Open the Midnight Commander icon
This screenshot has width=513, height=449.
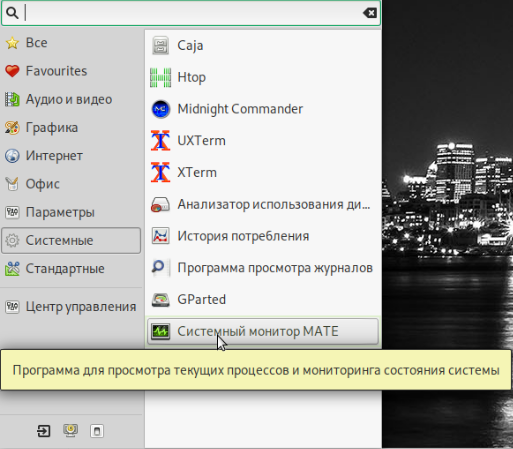161,109
